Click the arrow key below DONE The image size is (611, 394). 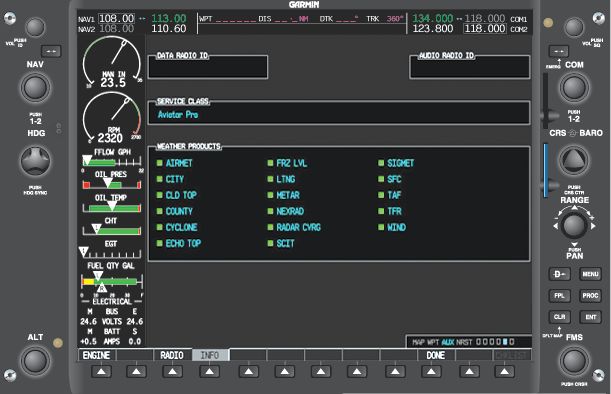click(431, 371)
